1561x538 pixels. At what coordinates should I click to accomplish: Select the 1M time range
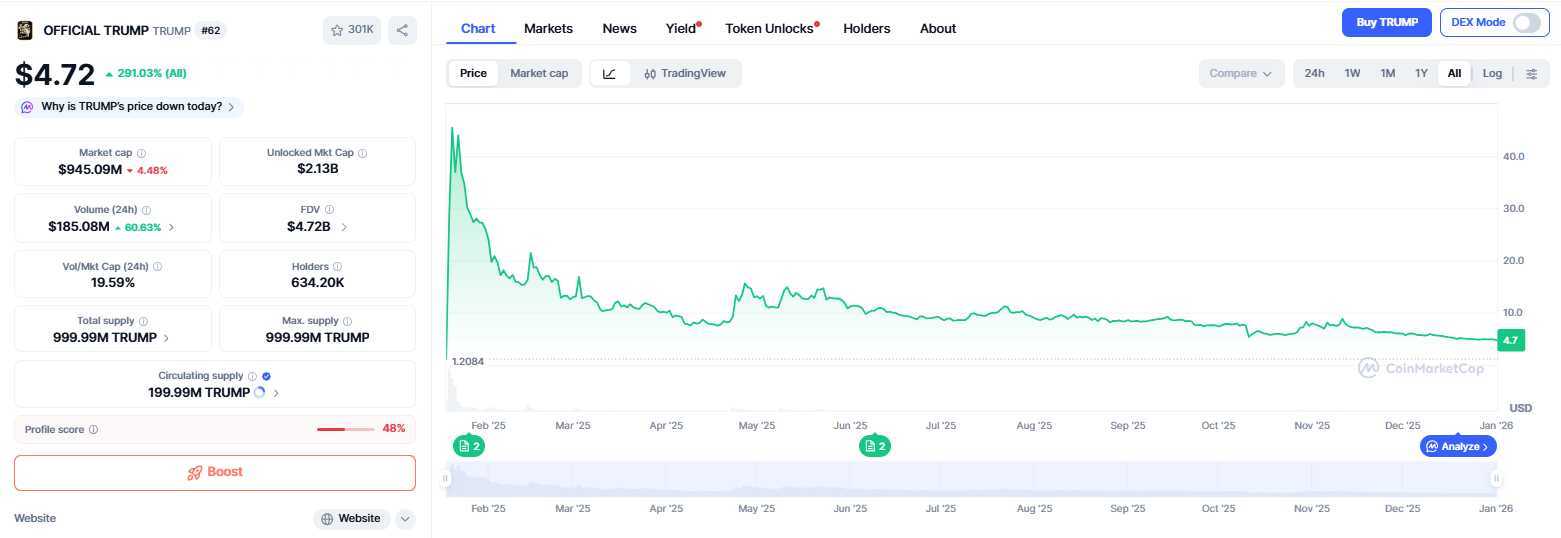pyautogui.click(x=1387, y=73)
